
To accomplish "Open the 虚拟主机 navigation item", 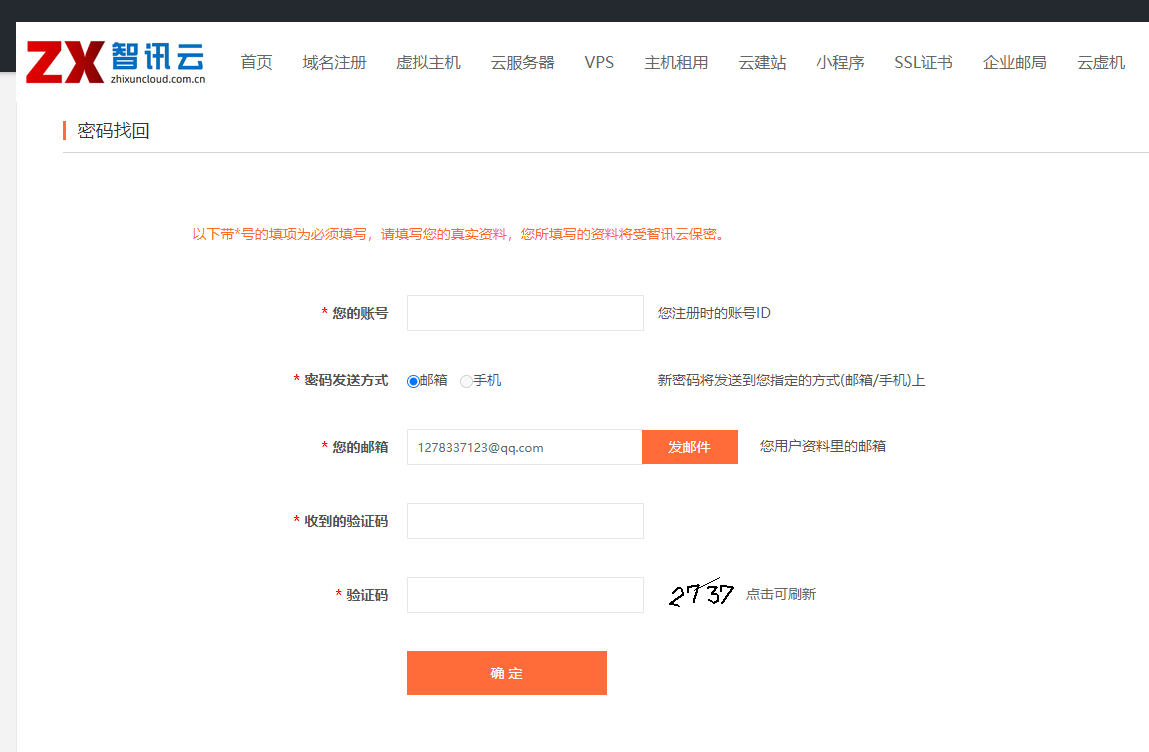I will tap(428, 62).
